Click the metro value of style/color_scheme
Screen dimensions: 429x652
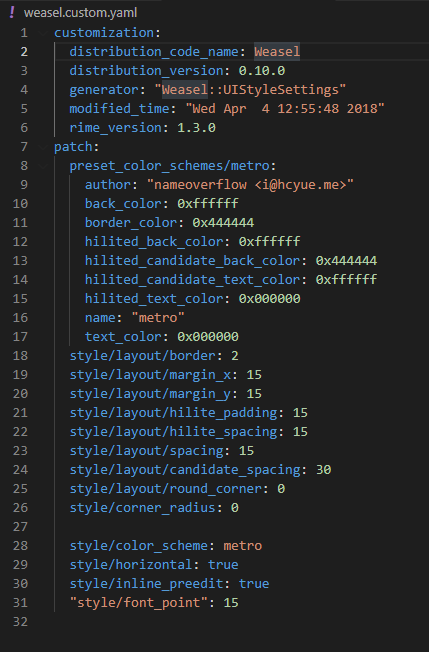tap(242, 546)
